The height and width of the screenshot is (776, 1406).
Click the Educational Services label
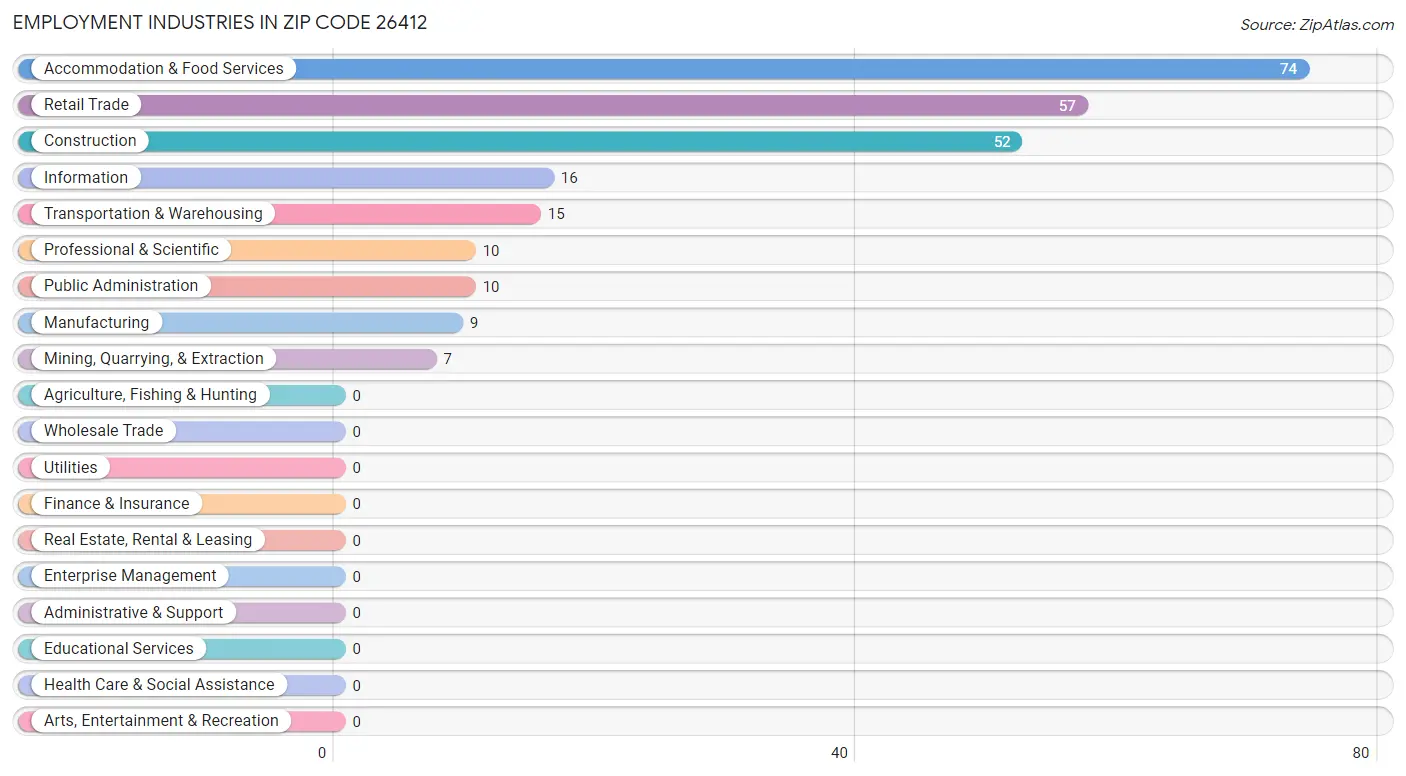click(119, 648)
